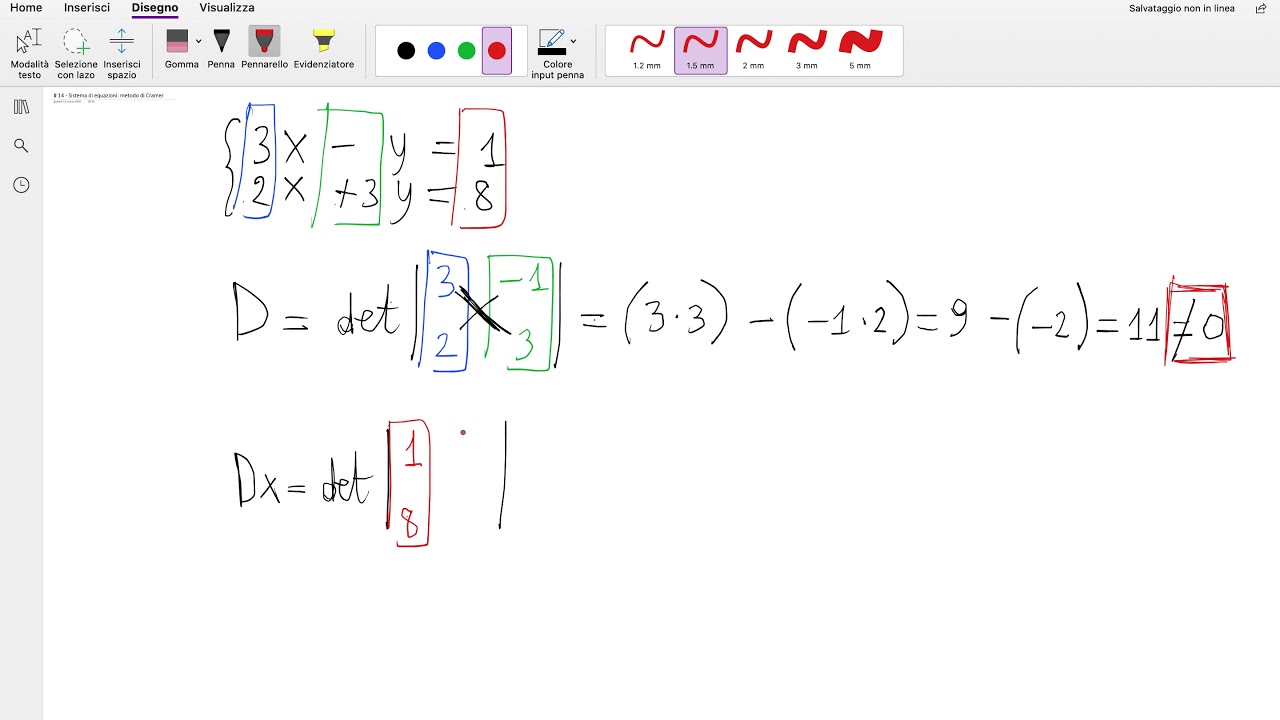Select the Evidenziatore highlighter tool
Screen dimensions: 1280x720
(x=324, y=49)
